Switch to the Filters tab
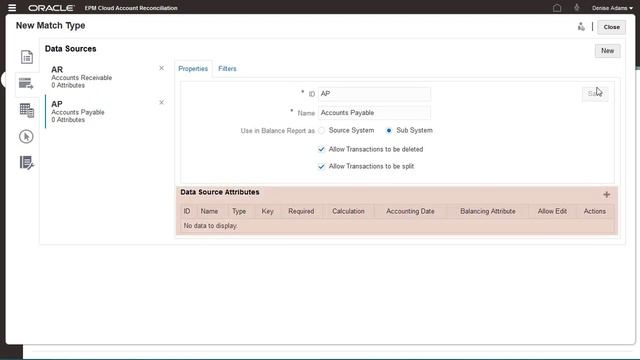Image resolution: width=640 pixels, height=360 pixels. click(x=227, y=69)
